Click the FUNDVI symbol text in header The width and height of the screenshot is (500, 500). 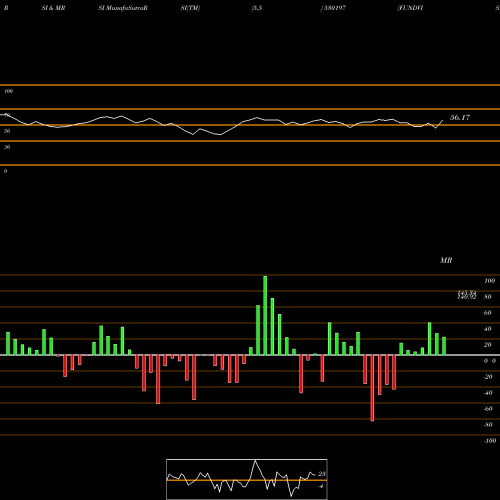(x=410, y=8)
